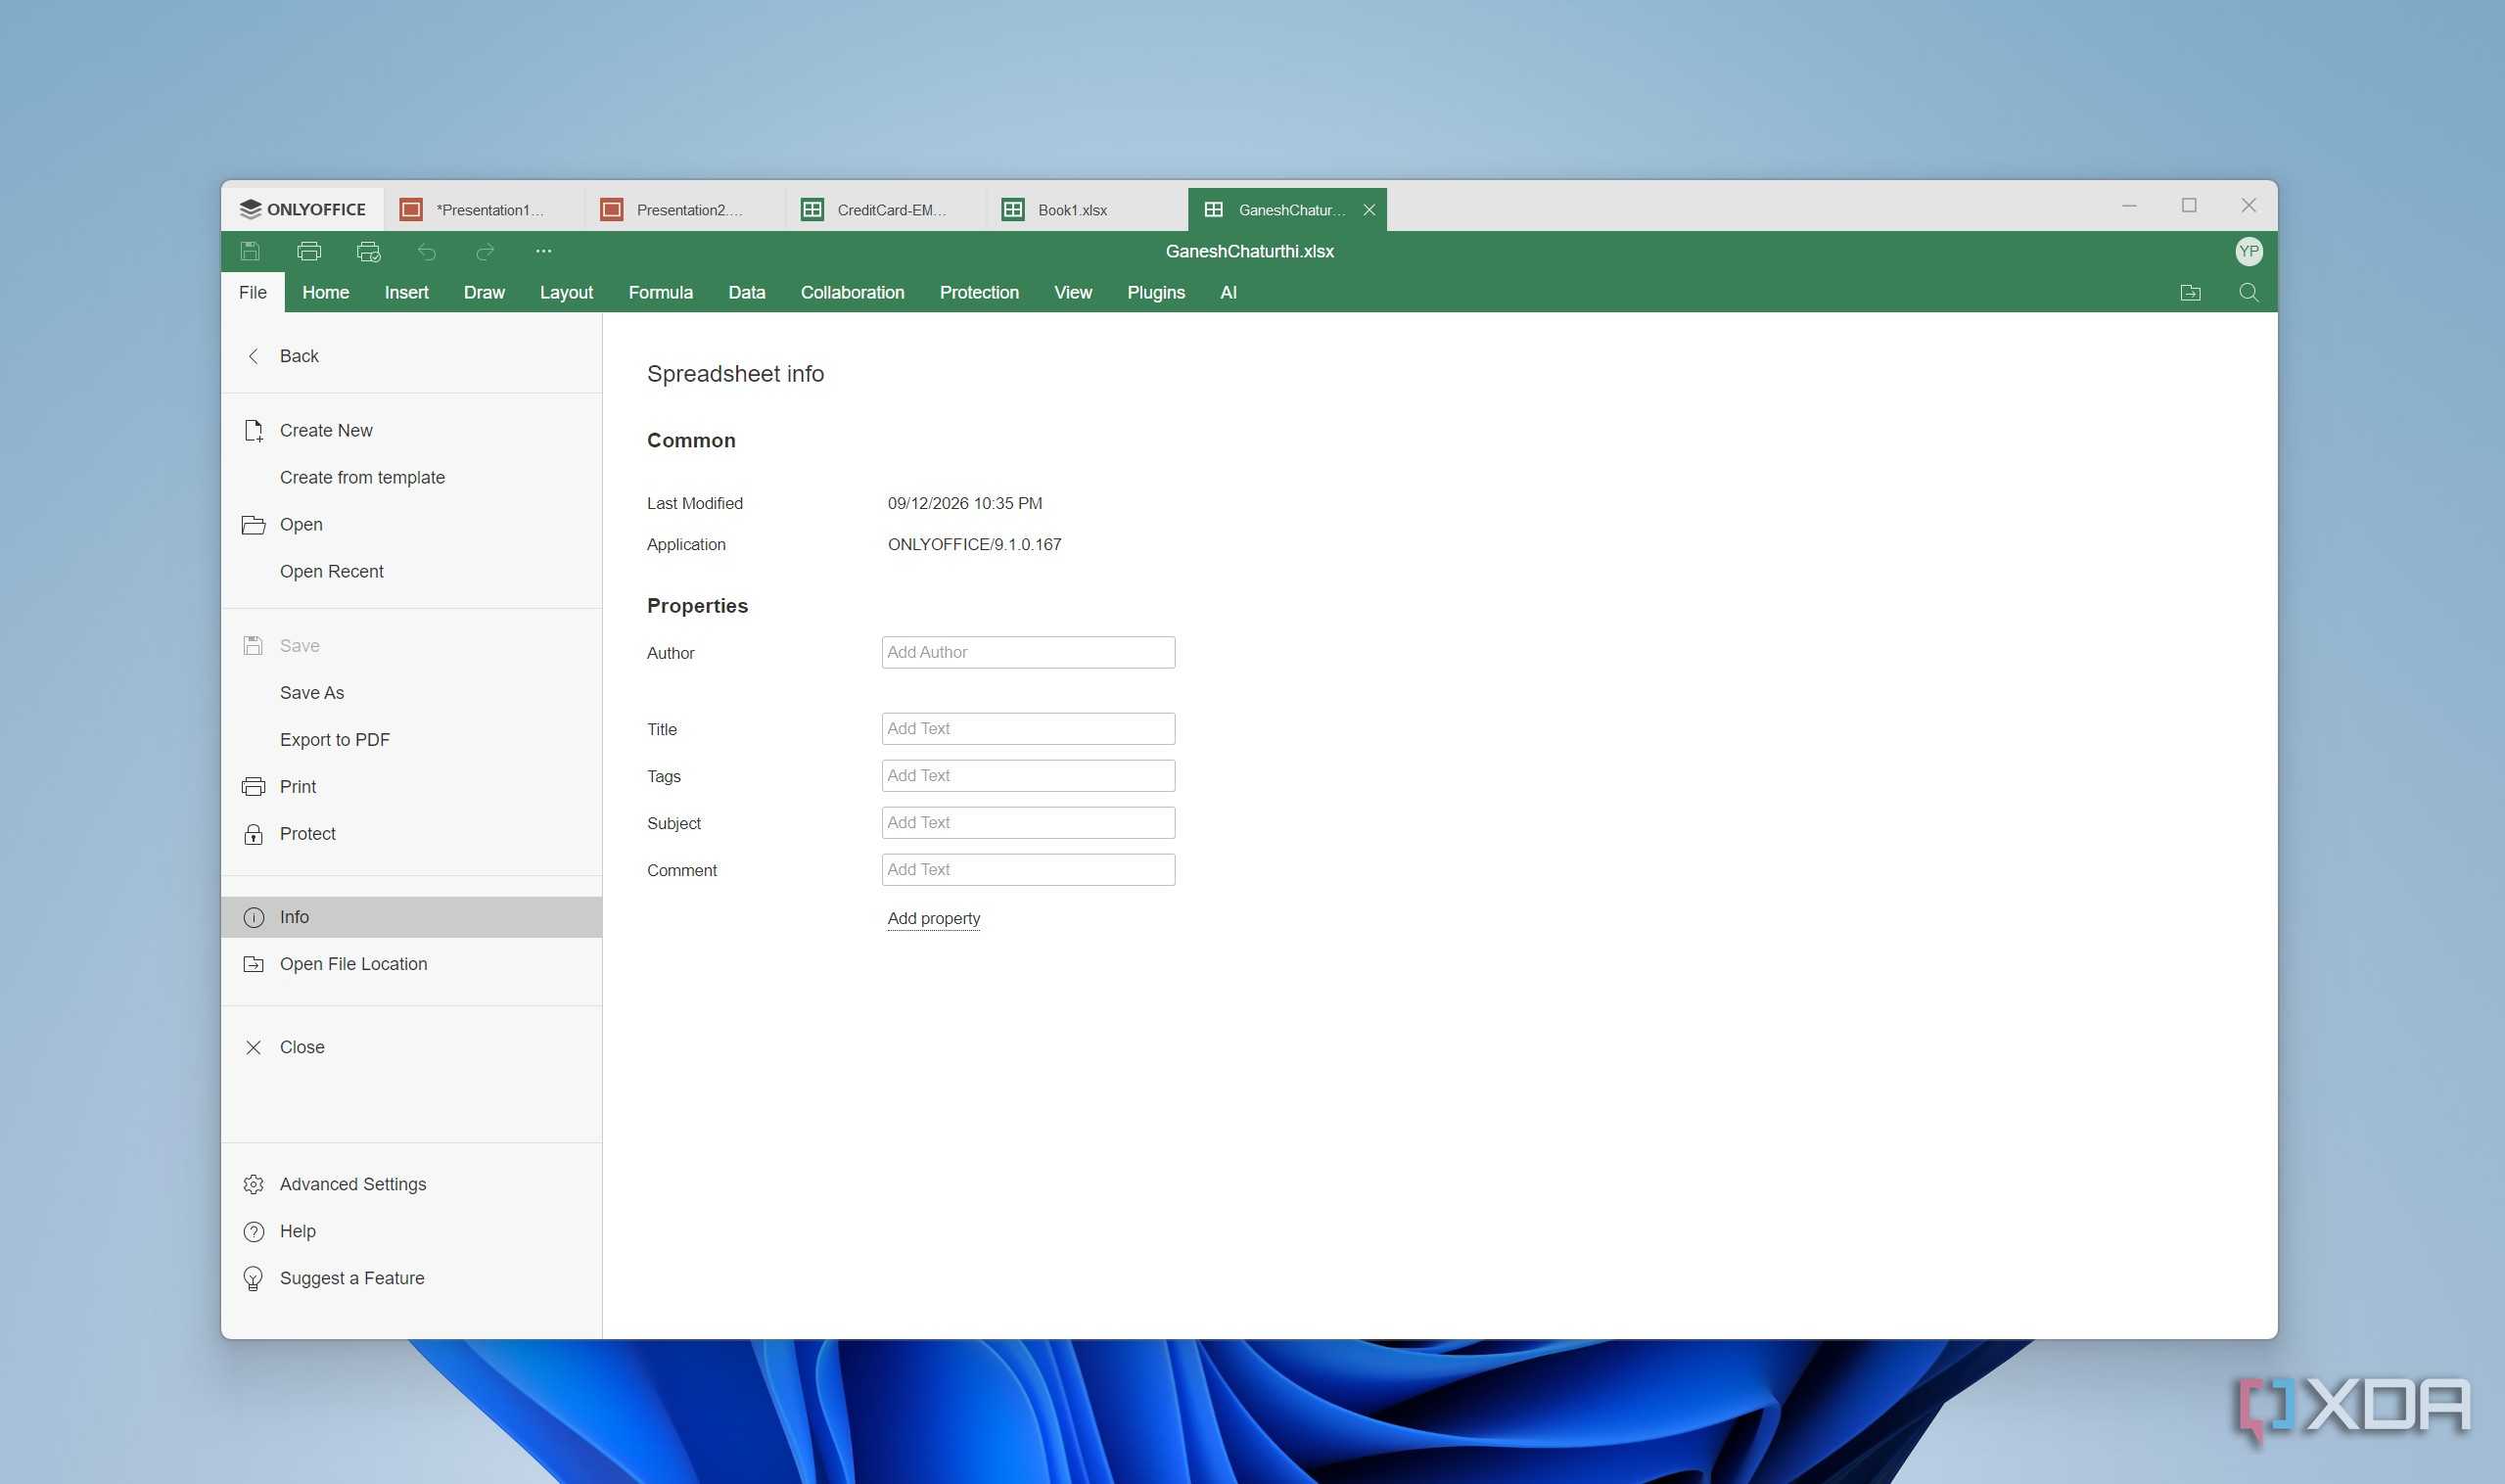Choose Open in the File sidebar
Image resolution: width=2505 pixels, height=1484 pixels.
pos(411,525)
